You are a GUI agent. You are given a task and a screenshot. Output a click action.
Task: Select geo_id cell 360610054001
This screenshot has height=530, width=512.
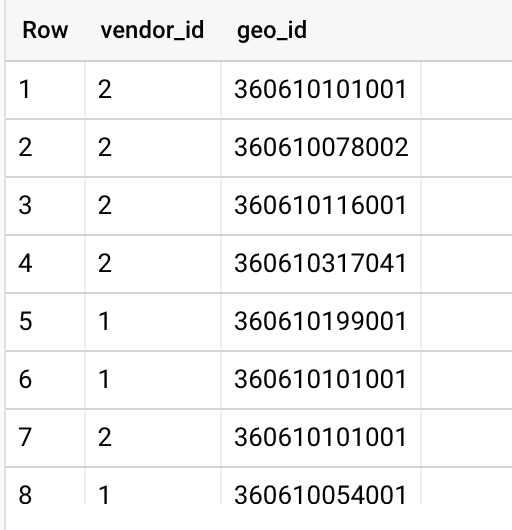(x=320, y=495)
